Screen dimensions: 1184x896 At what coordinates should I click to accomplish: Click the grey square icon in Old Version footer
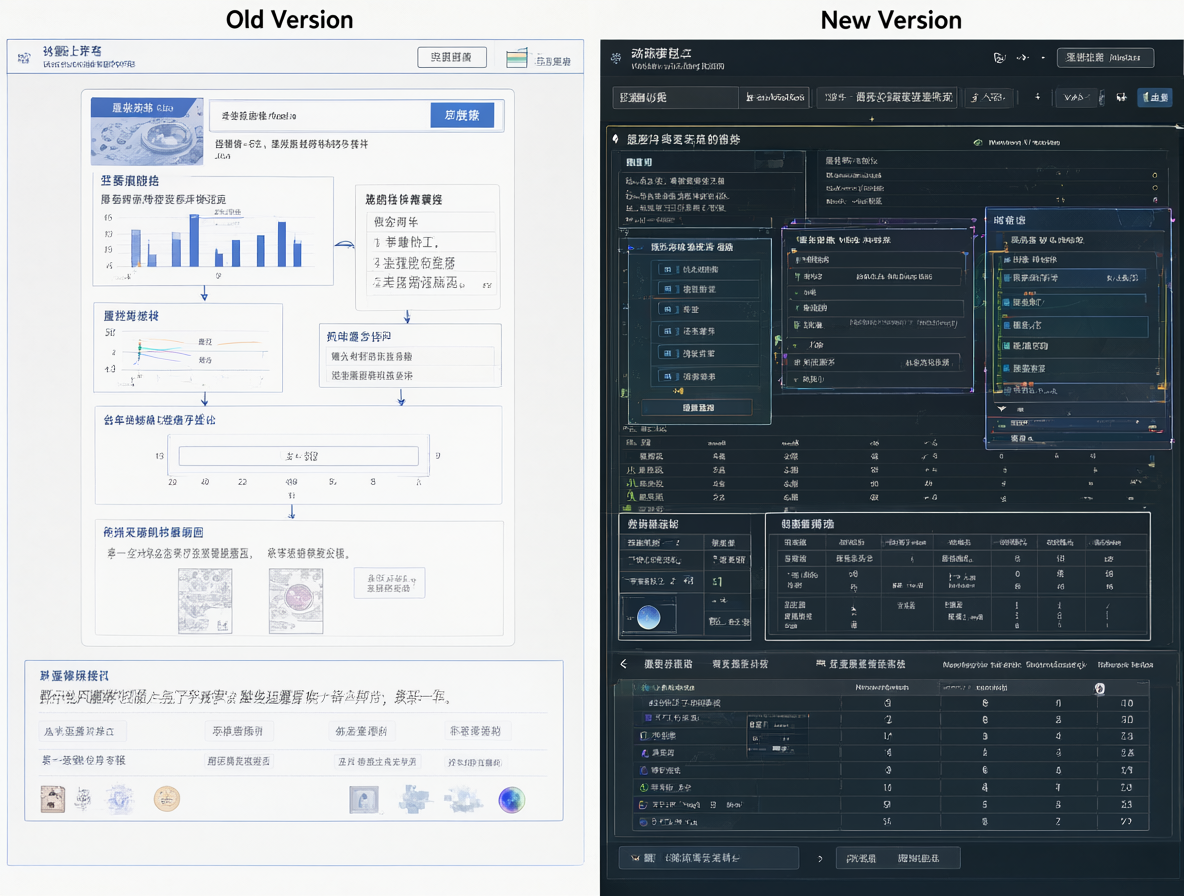pos(364,799)
